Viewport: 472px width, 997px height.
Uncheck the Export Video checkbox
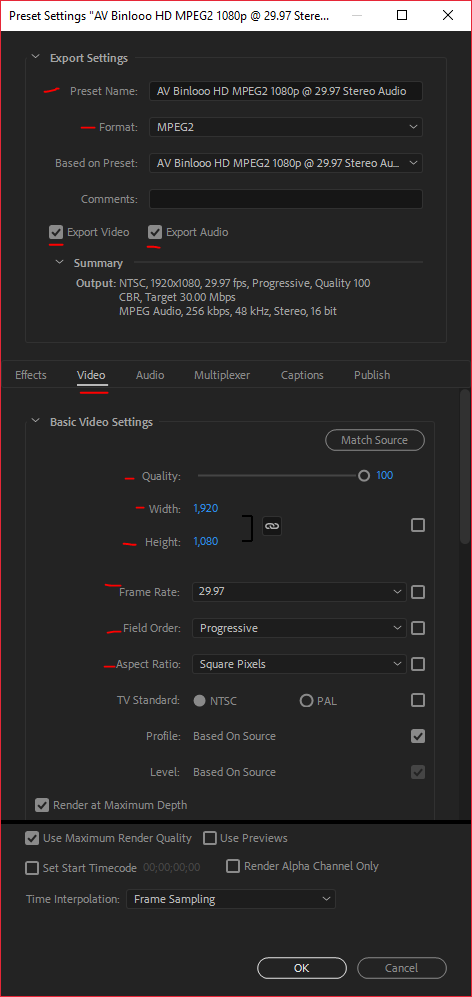[x=56, y=232]
